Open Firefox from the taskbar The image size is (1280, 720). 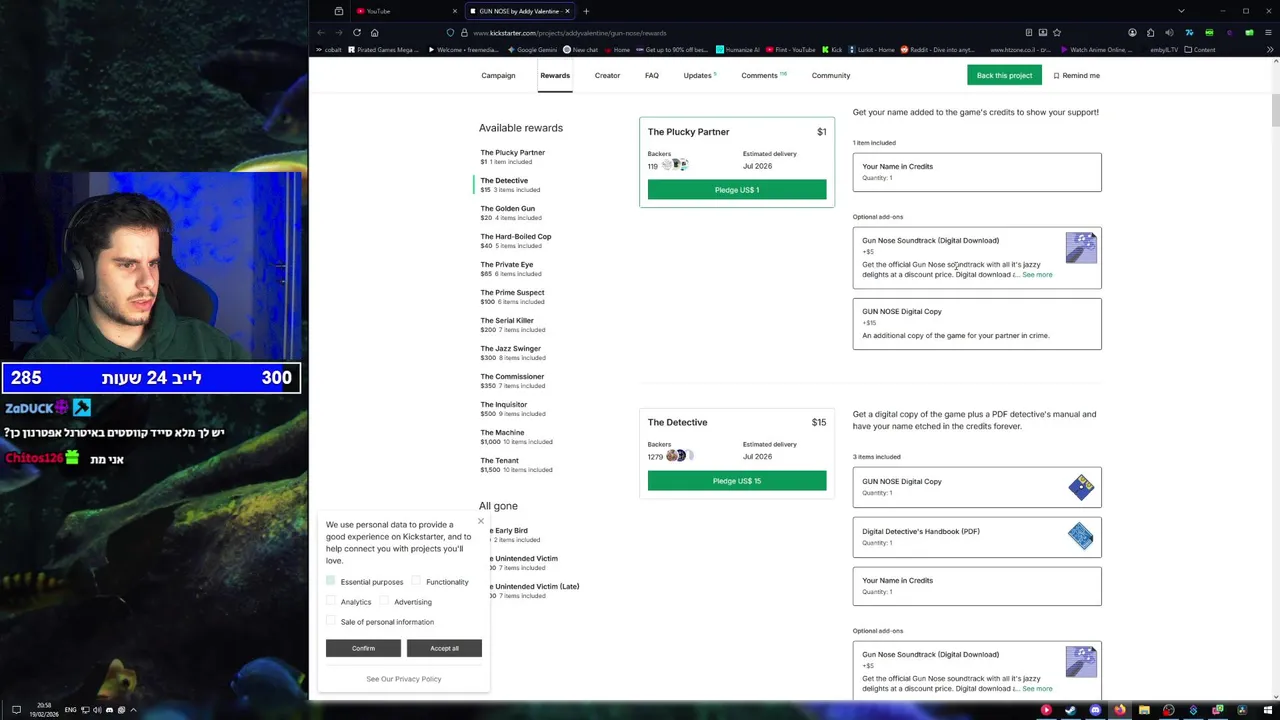click(1119, 710)
